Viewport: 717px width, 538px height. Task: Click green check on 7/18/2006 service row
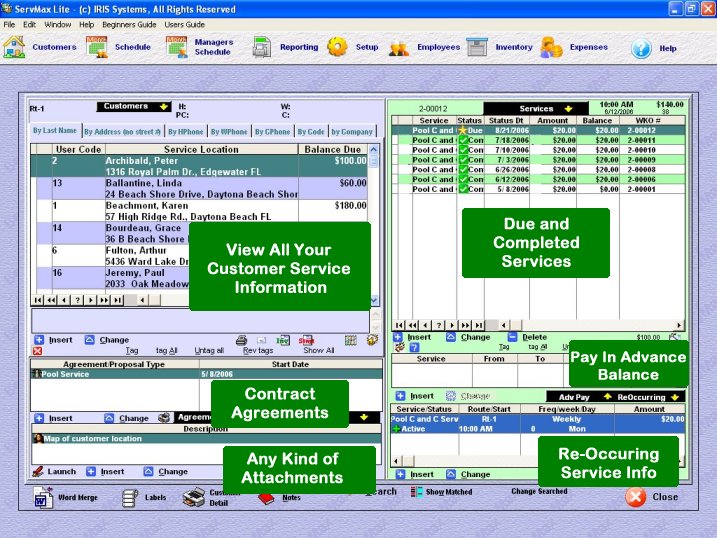click(463, 140)
